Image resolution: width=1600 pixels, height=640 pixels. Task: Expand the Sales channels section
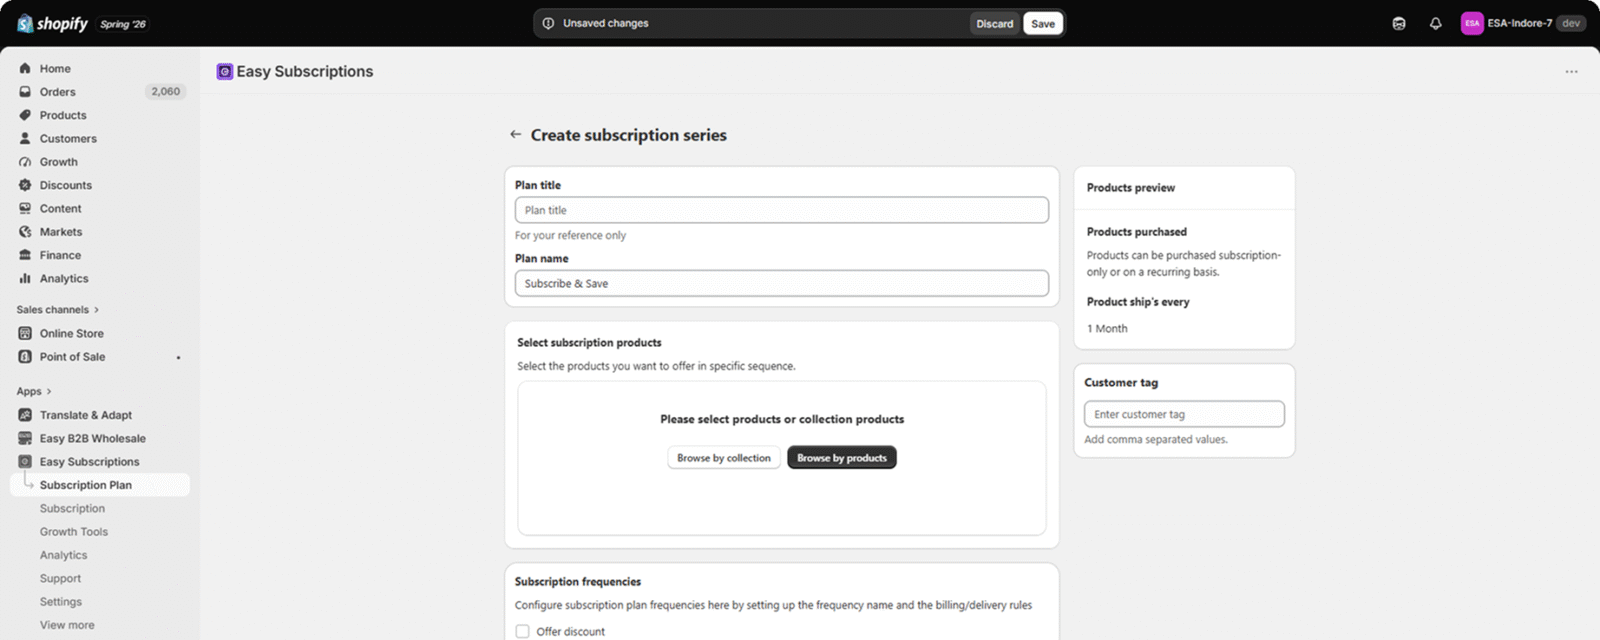click(x=58, y=310)
